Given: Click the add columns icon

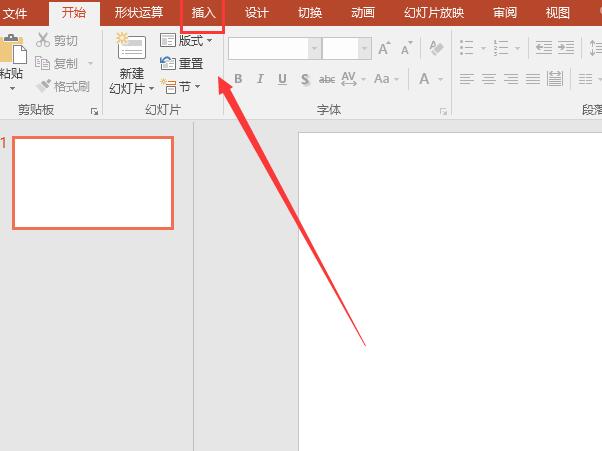Looking at the screenshot, I should tap(586, 79).
